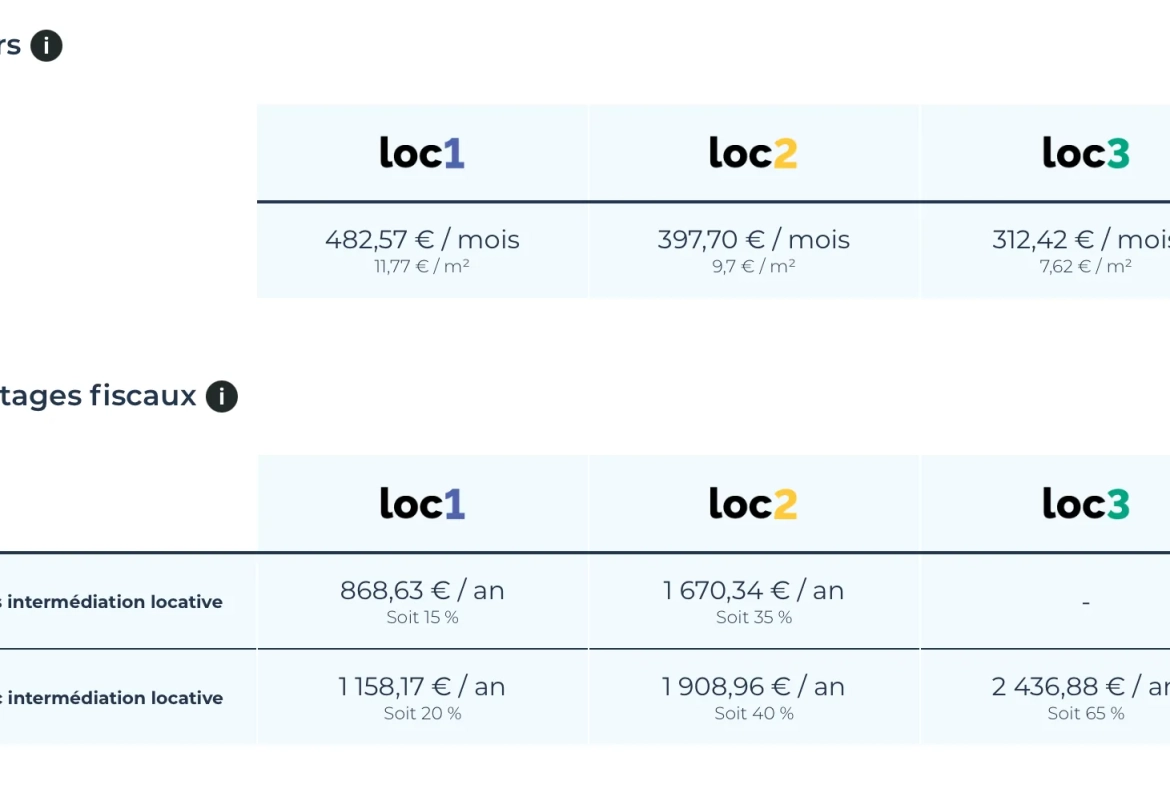Click the loc1 logo in the tax table
Image resolution: width=1170 pixels, height=785 pixels.
pos(422,504)
